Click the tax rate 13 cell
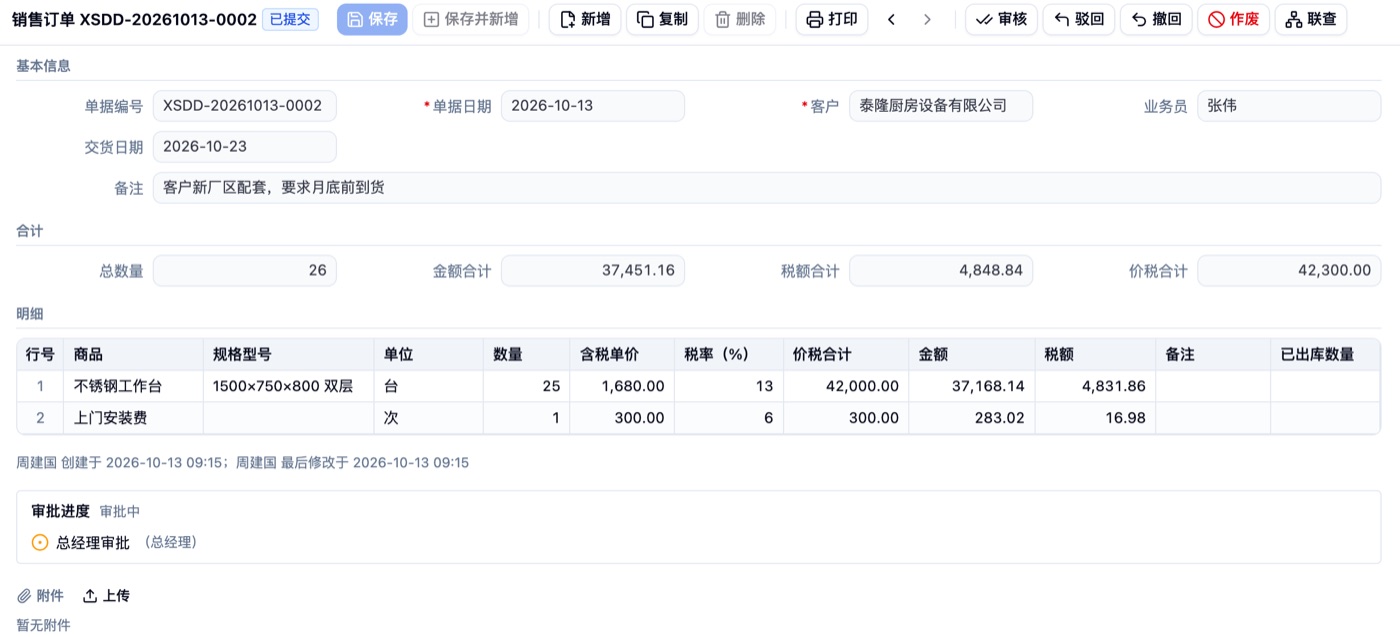Viewport: 1400px width, 637px height. tap(729, 386)
